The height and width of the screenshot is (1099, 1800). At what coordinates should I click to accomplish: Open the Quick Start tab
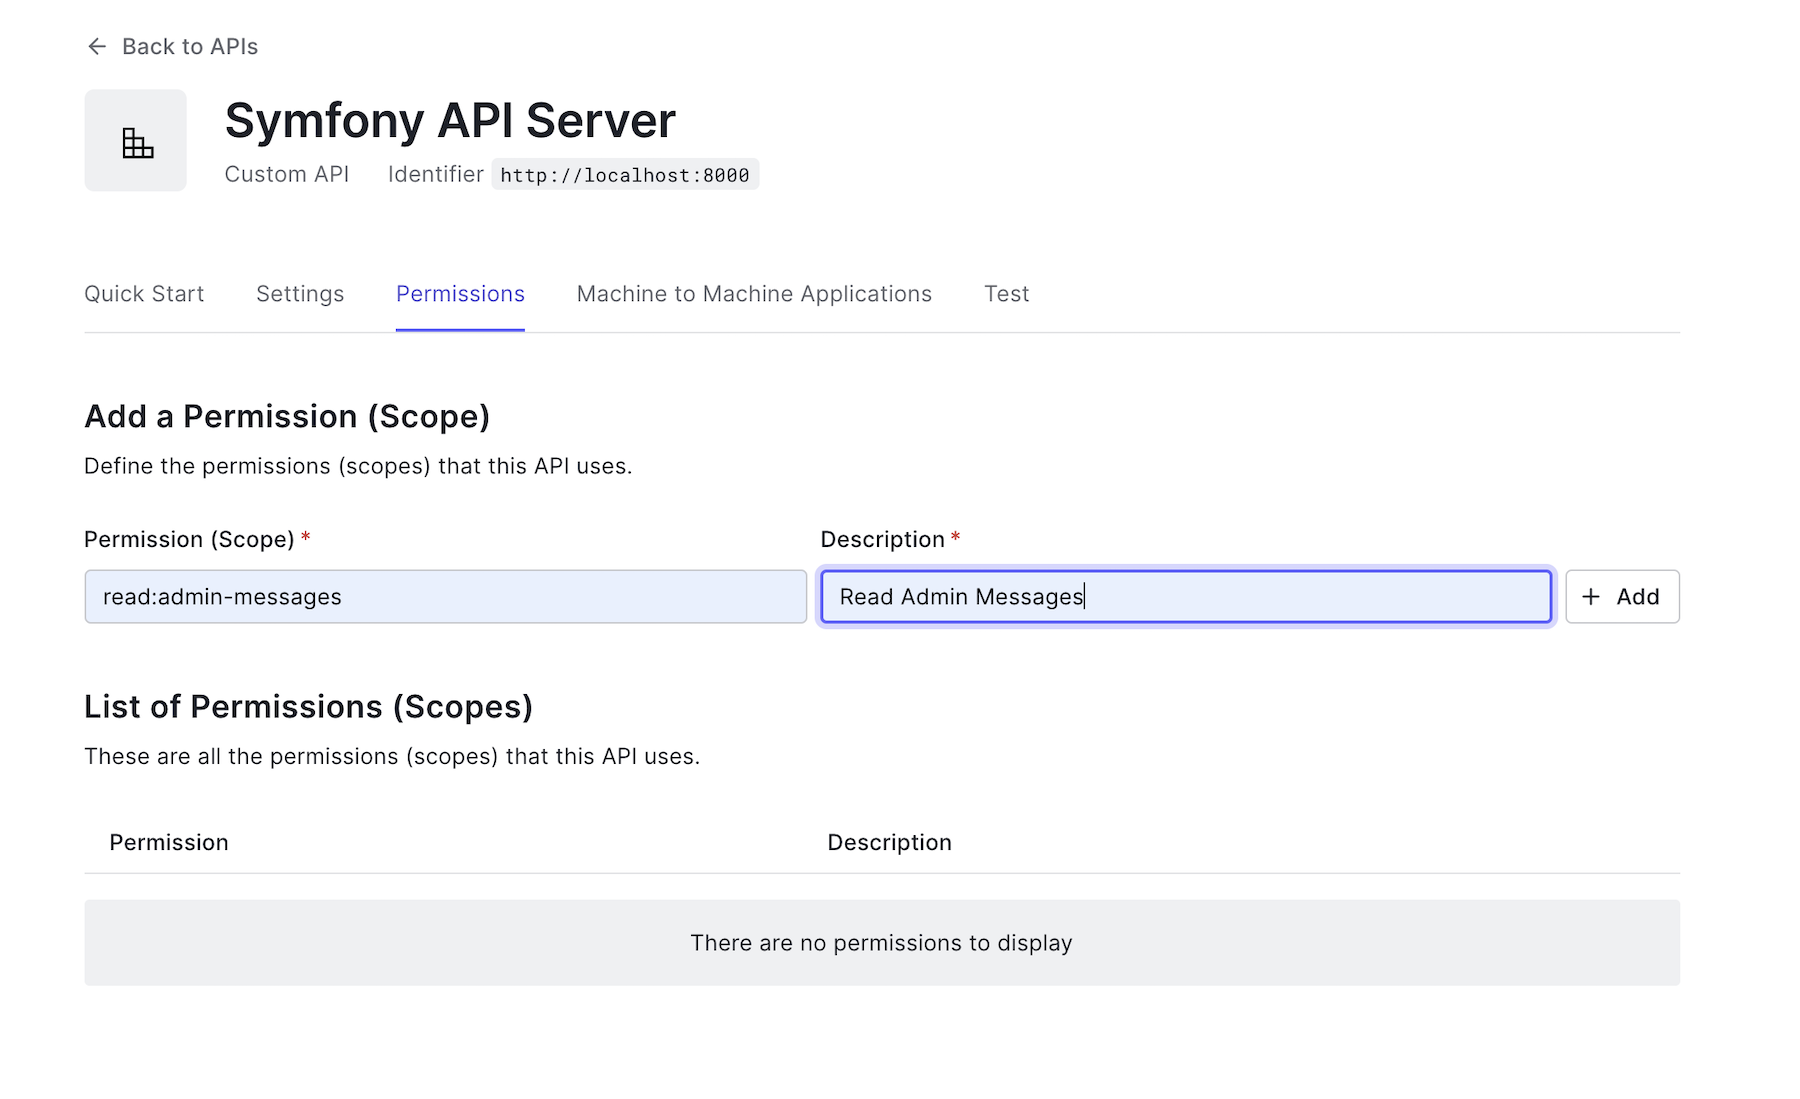pos(144,294)
